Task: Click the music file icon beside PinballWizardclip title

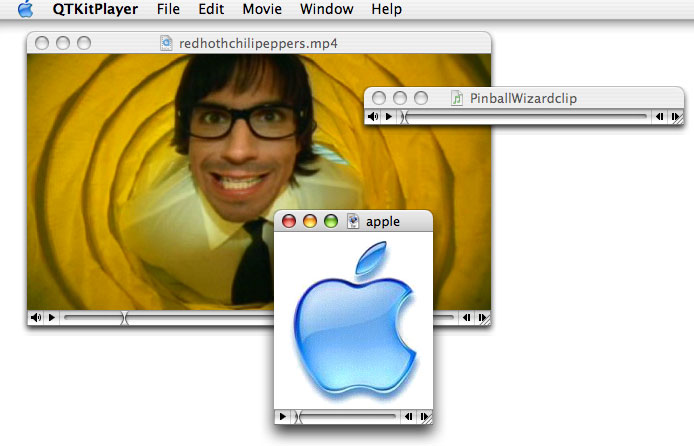Action: [x=457, y=98]
